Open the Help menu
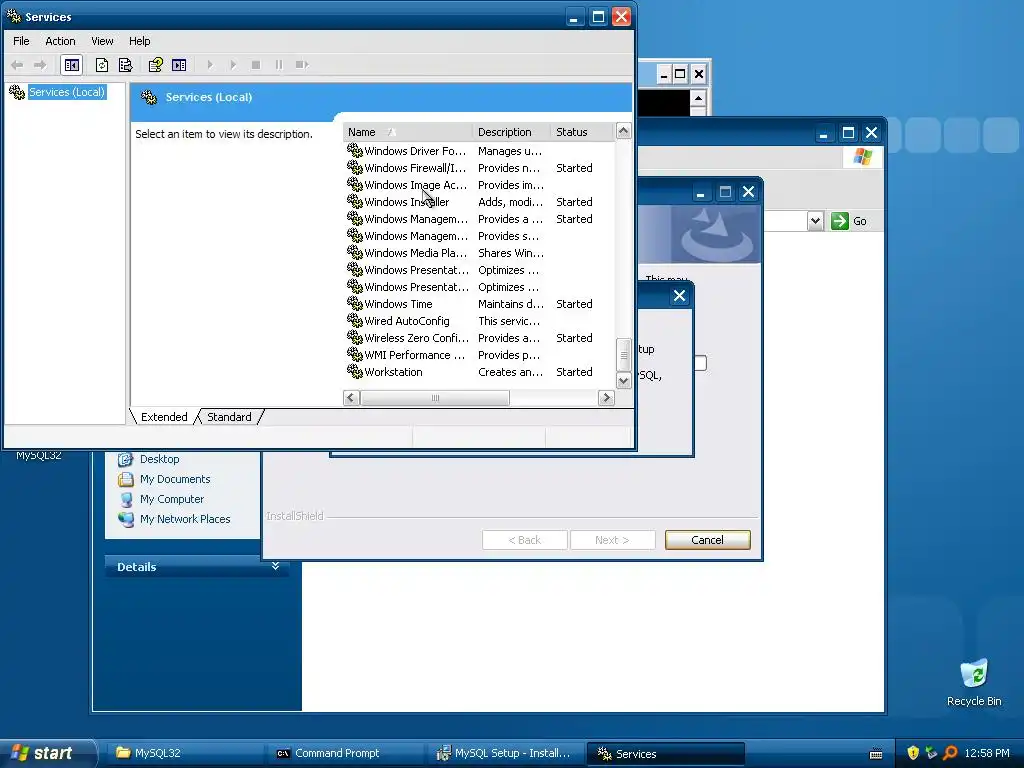This screenshot has width=1024, height=768. [x=139, y=41]
